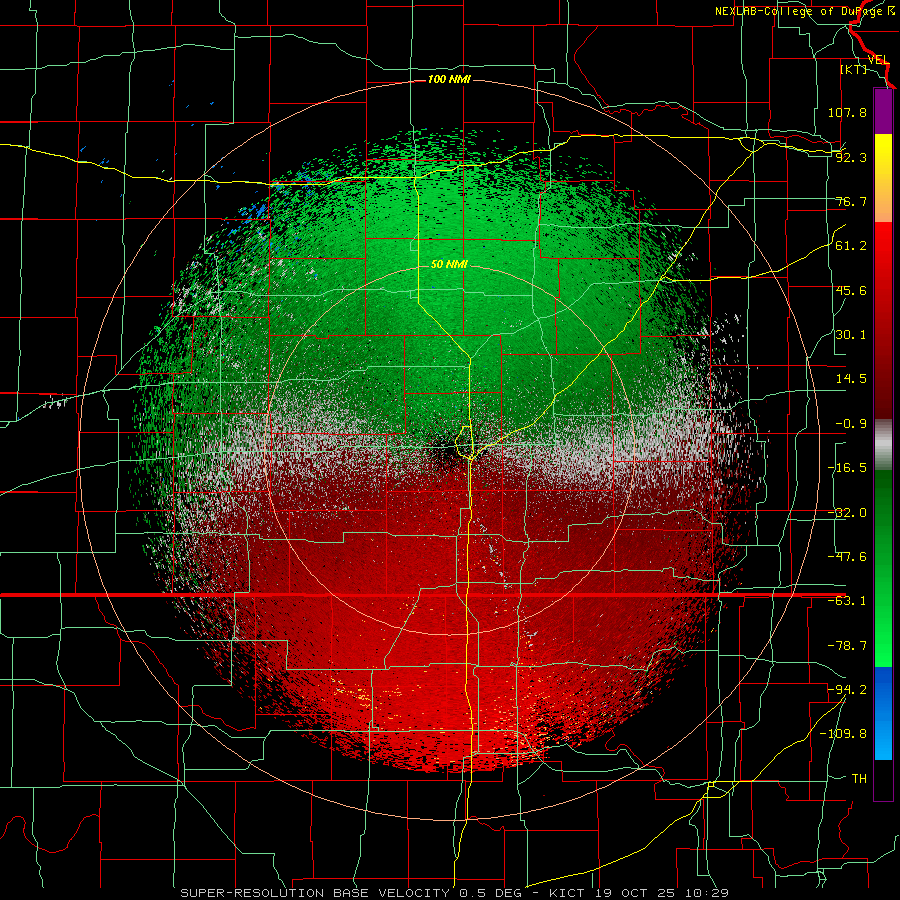Select the 30.1 scale label
Viewport: 900px width, 900px height.
(x=851, y=335)
